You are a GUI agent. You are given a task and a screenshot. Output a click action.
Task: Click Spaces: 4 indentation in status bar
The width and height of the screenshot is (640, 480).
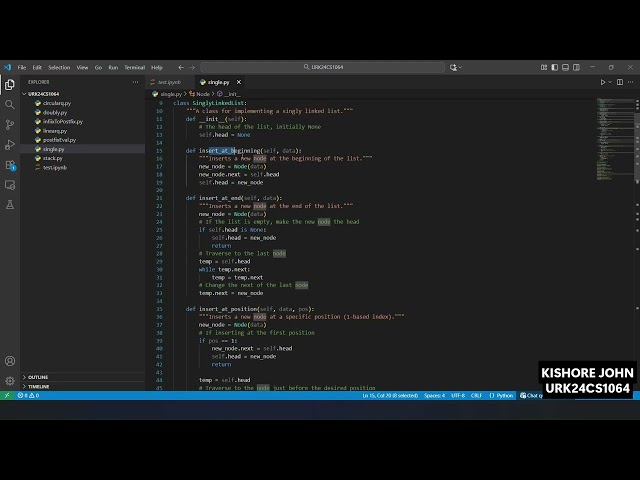pyautogui.click(x=434, y=395)
